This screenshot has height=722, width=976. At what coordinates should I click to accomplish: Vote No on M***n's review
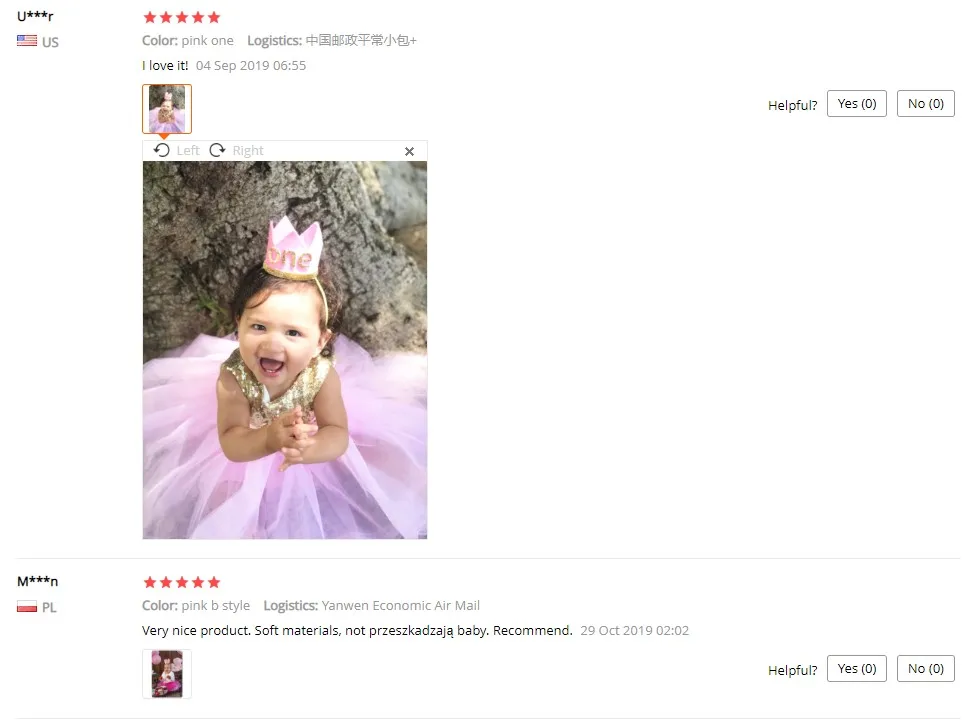(x=926, y=668)
